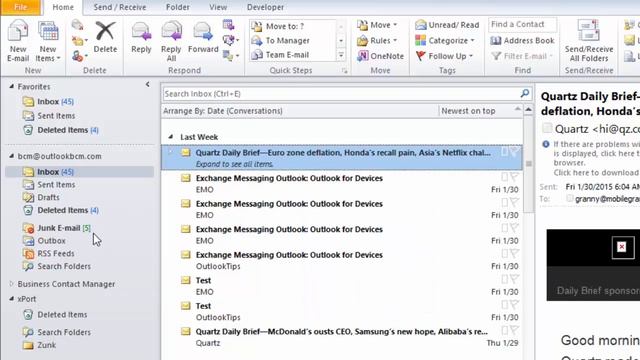Screen dimensions: 640x360
Task: Click Send/Receive All Folders
Action: [x=589, y=41]
